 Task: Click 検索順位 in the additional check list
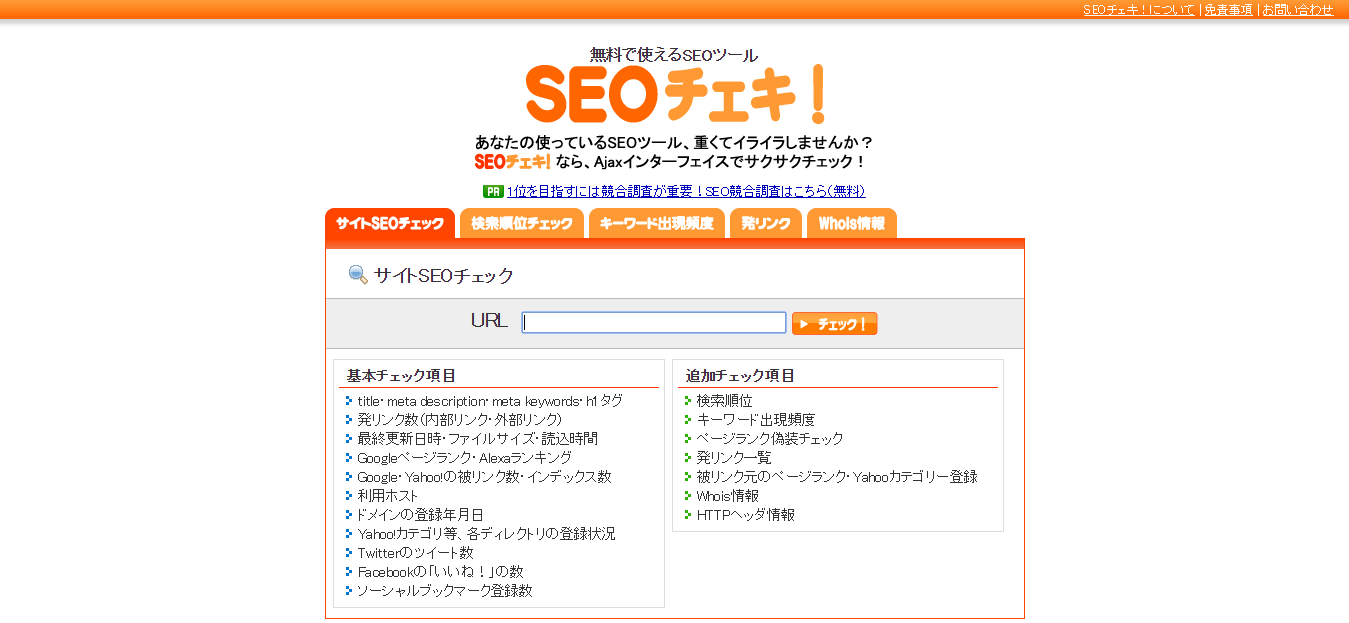pyautogui.click(x=724, y=401)
